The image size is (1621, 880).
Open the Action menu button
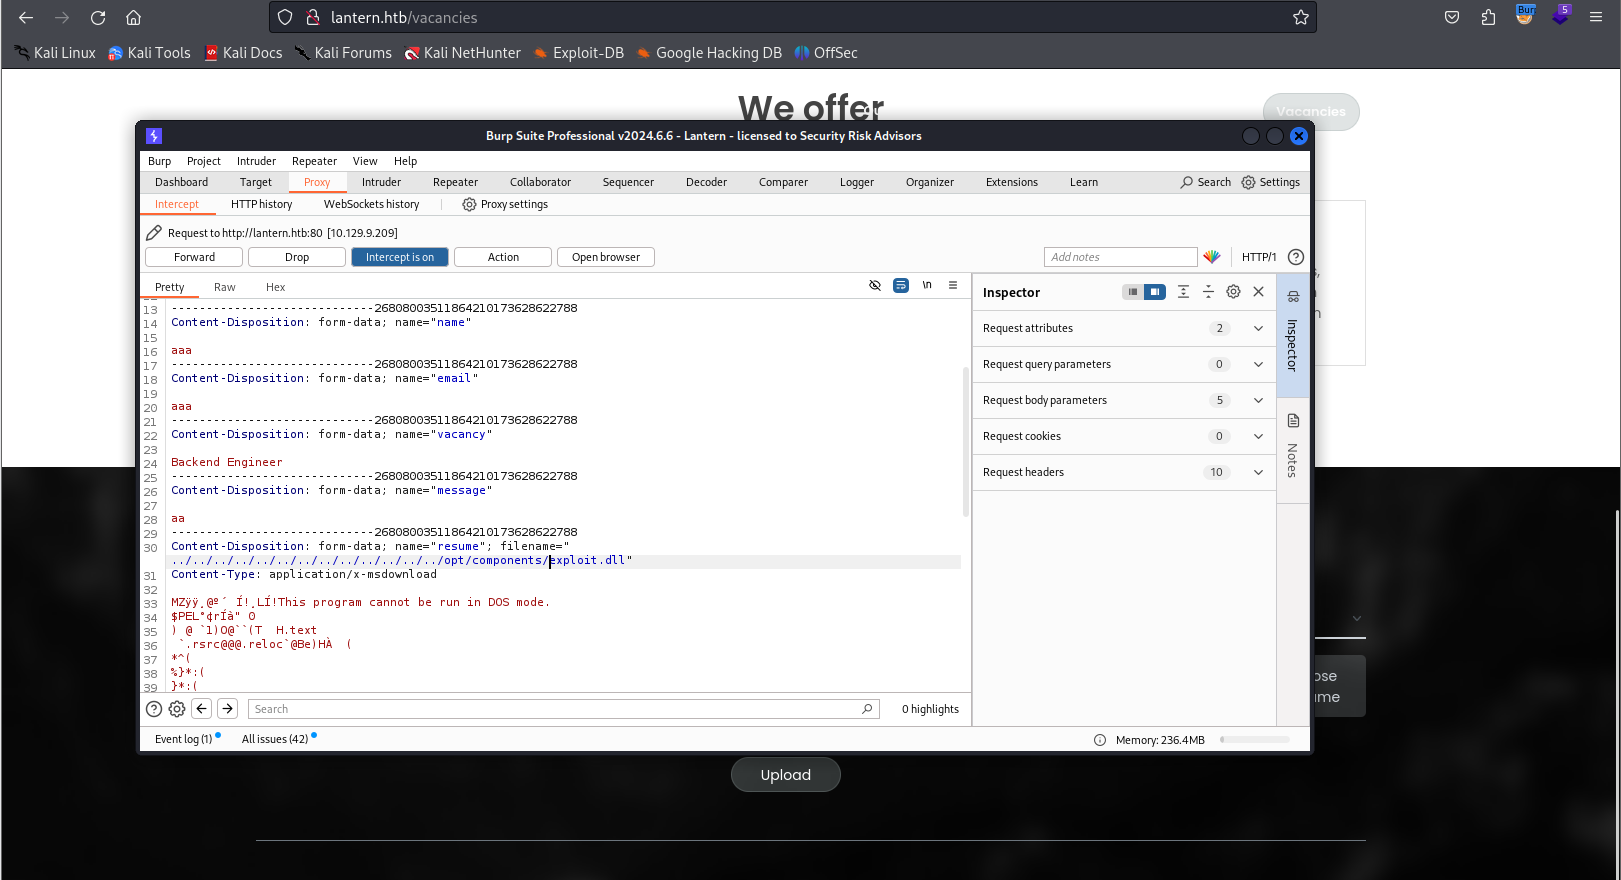click(x=503, y=257)
